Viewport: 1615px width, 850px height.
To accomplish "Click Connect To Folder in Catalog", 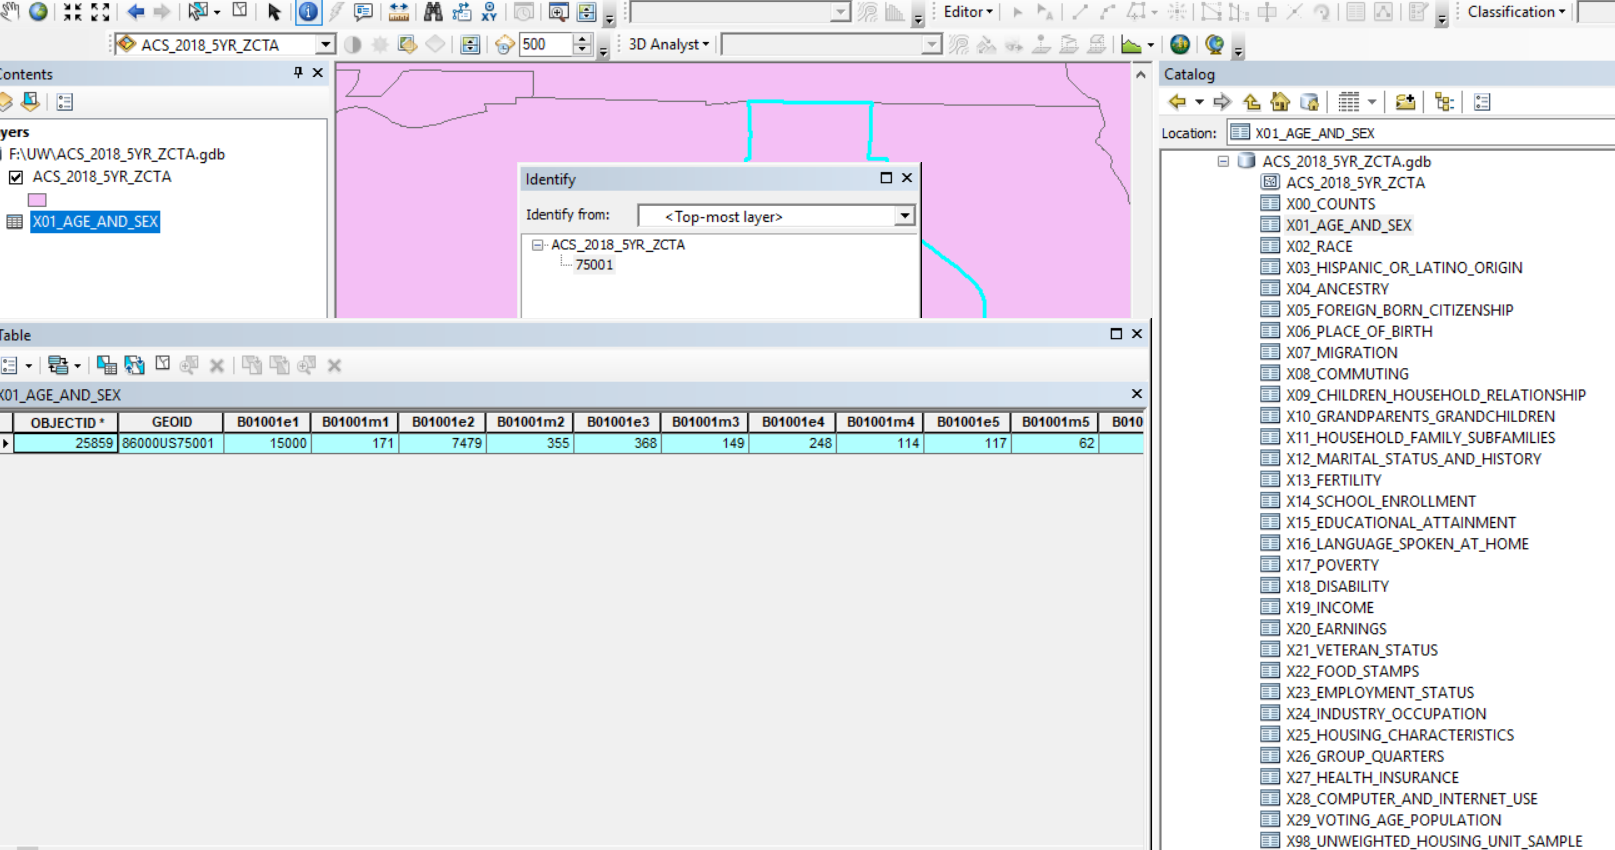I will coord(1405,101).
